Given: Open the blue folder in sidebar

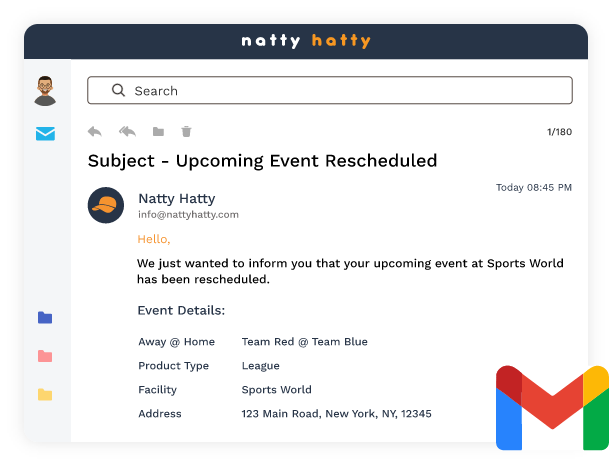Looking at the screenshot, I should 45,318.
